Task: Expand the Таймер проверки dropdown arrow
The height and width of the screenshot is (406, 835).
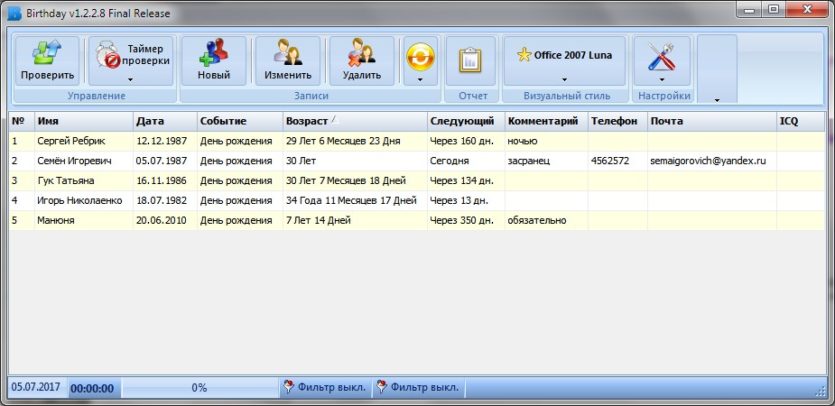Action: point(130,80)
